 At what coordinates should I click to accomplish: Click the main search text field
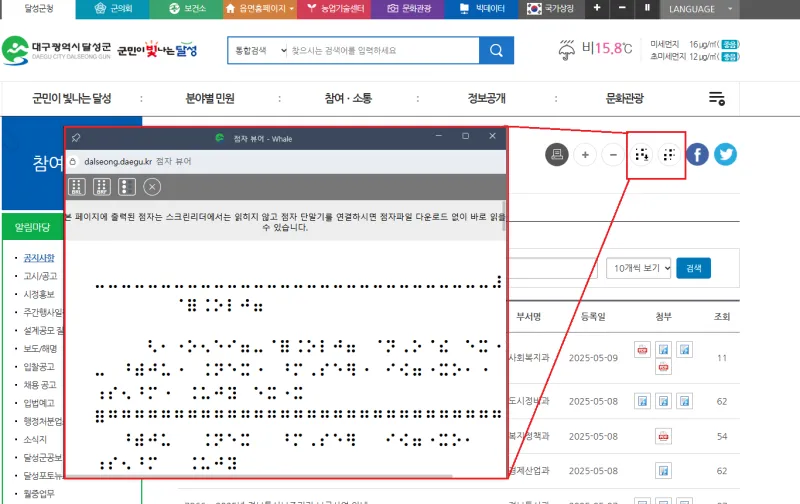point(382,50)
